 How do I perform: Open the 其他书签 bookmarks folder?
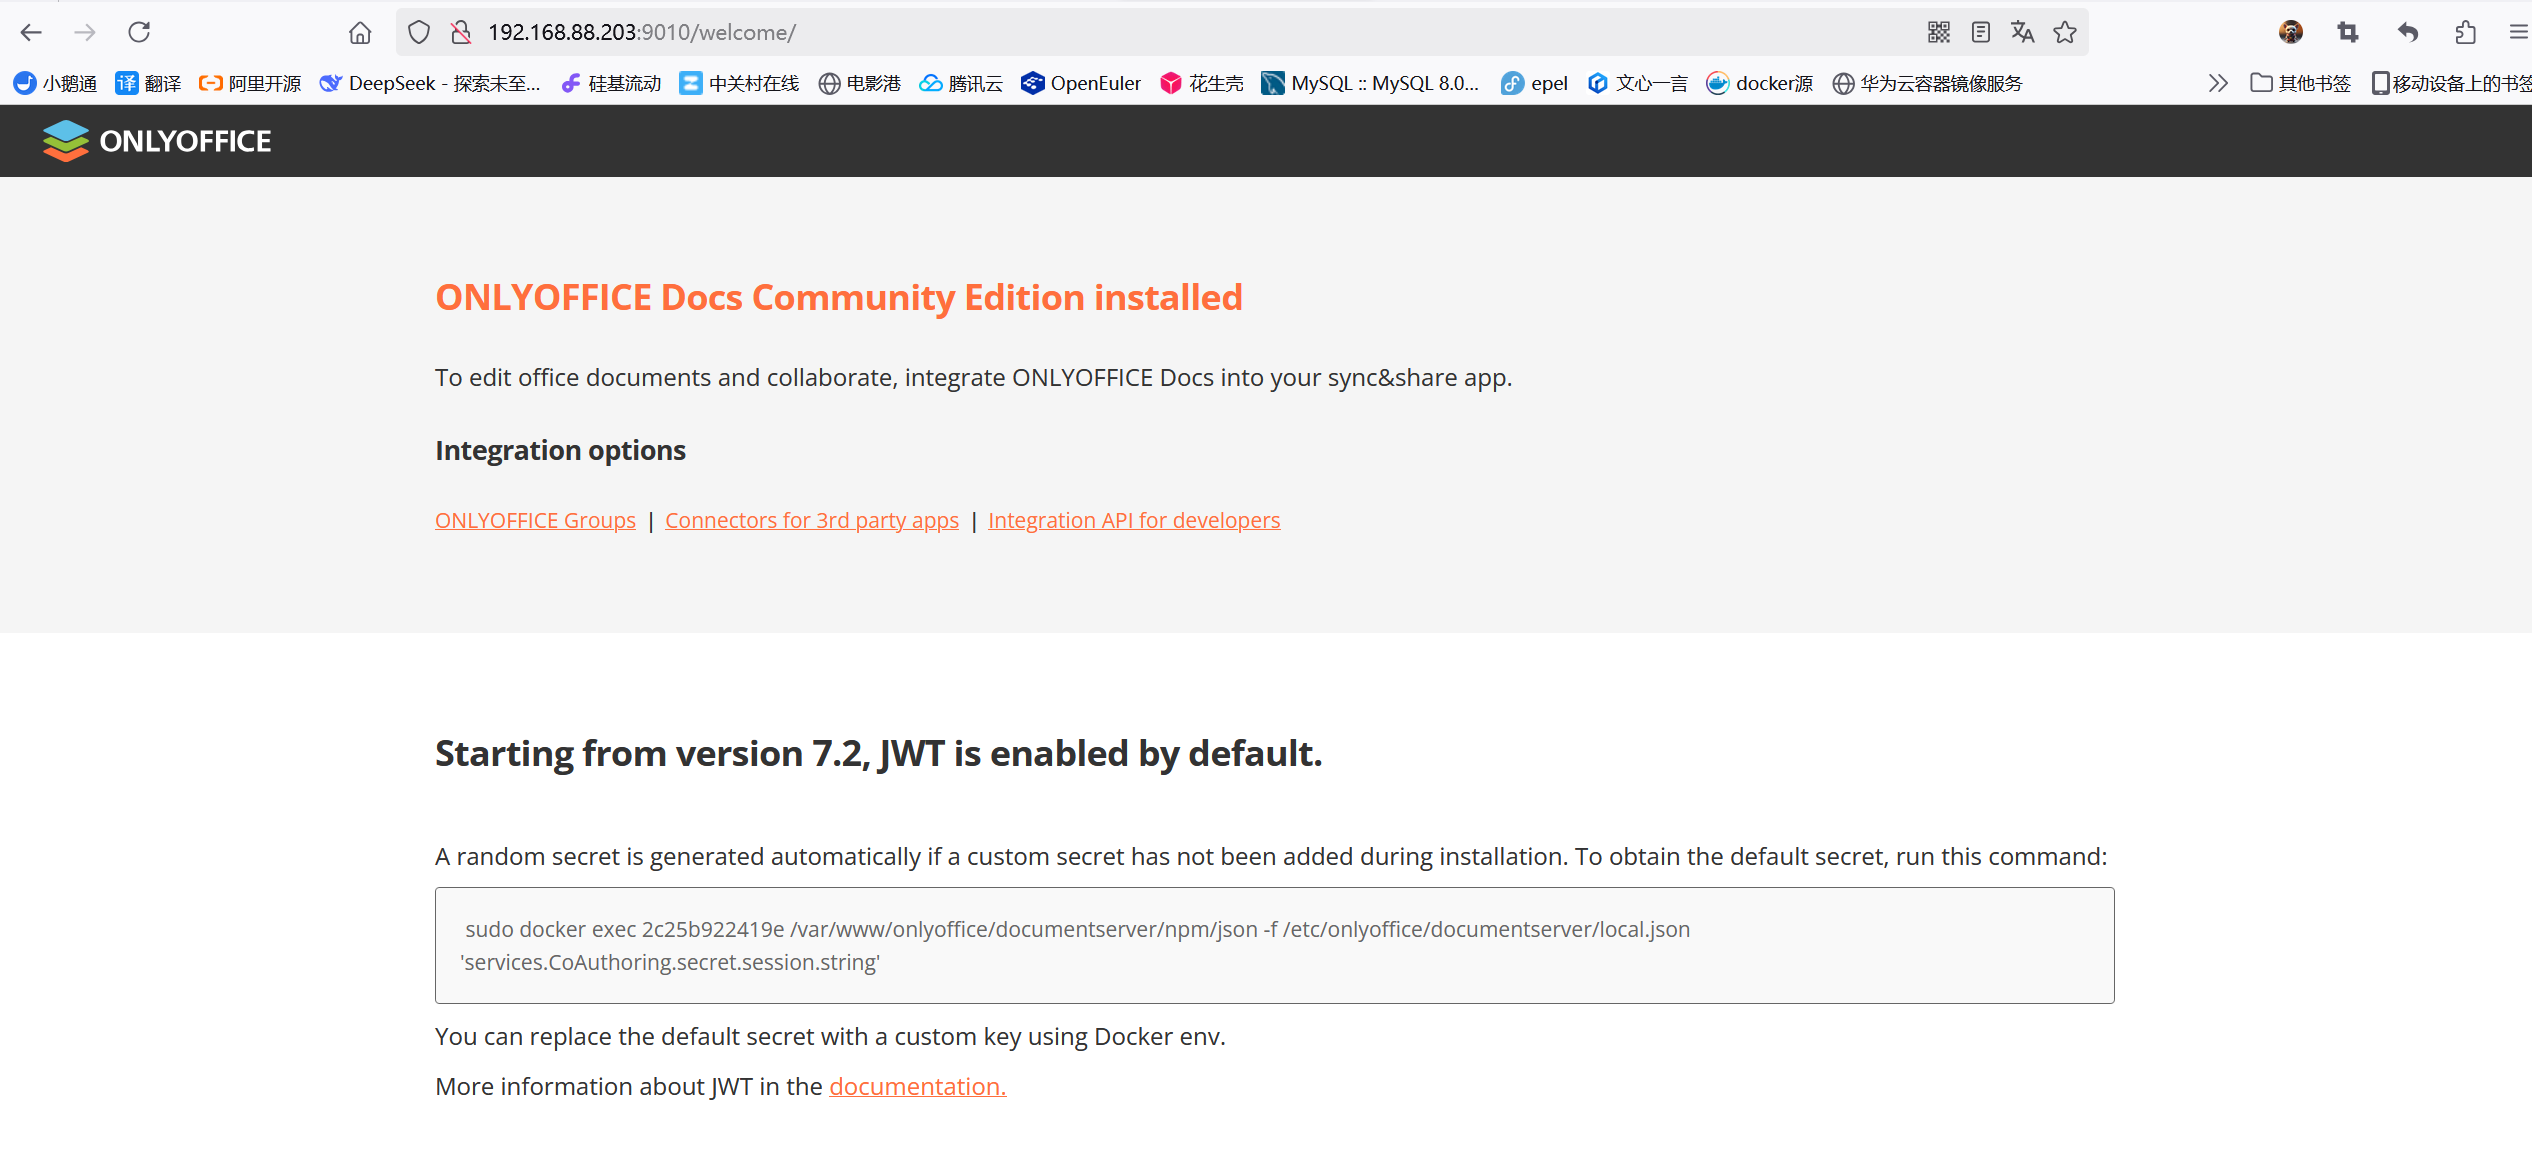2301,83
